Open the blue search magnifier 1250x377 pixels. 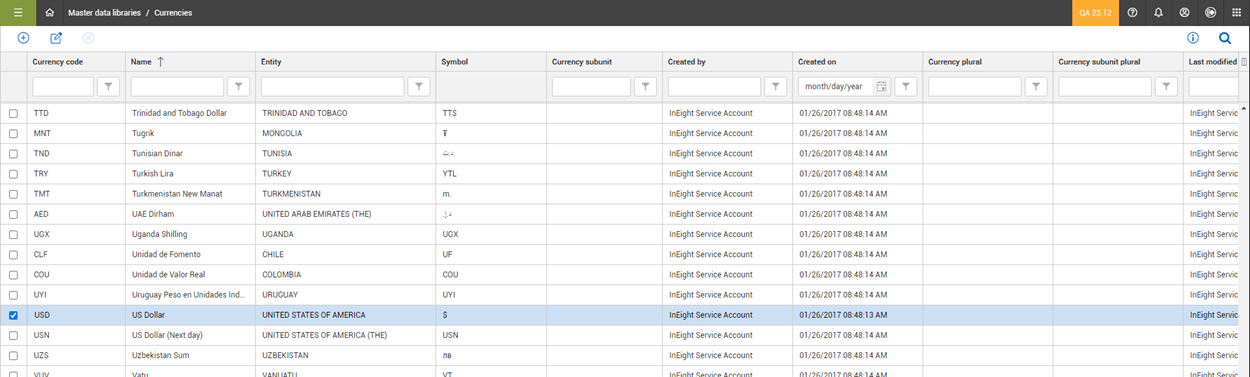click(x=1225, y=38)
